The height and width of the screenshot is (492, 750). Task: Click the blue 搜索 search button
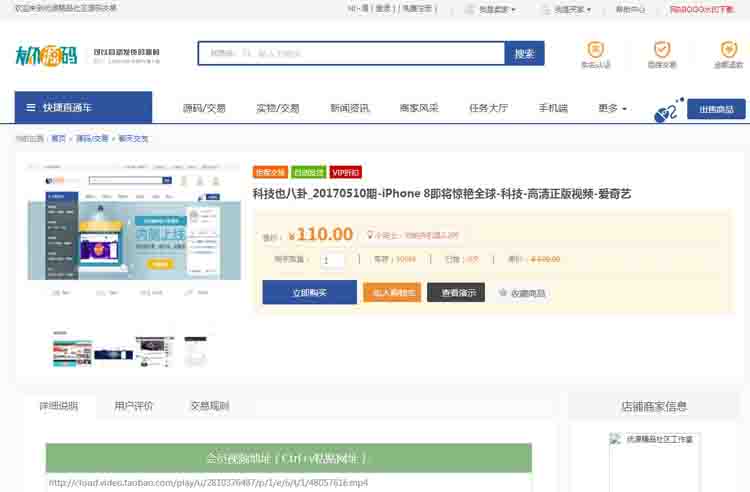(x=524, y=54)
